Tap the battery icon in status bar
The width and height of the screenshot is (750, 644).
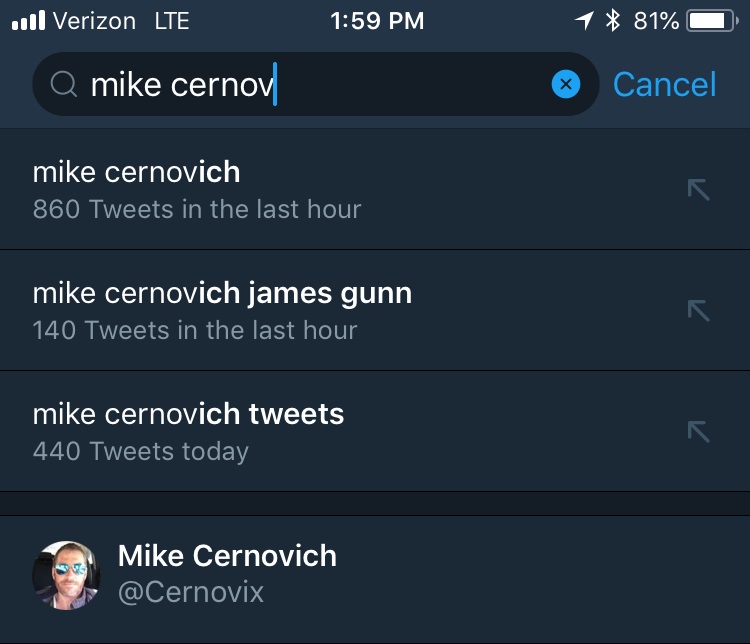712,21
